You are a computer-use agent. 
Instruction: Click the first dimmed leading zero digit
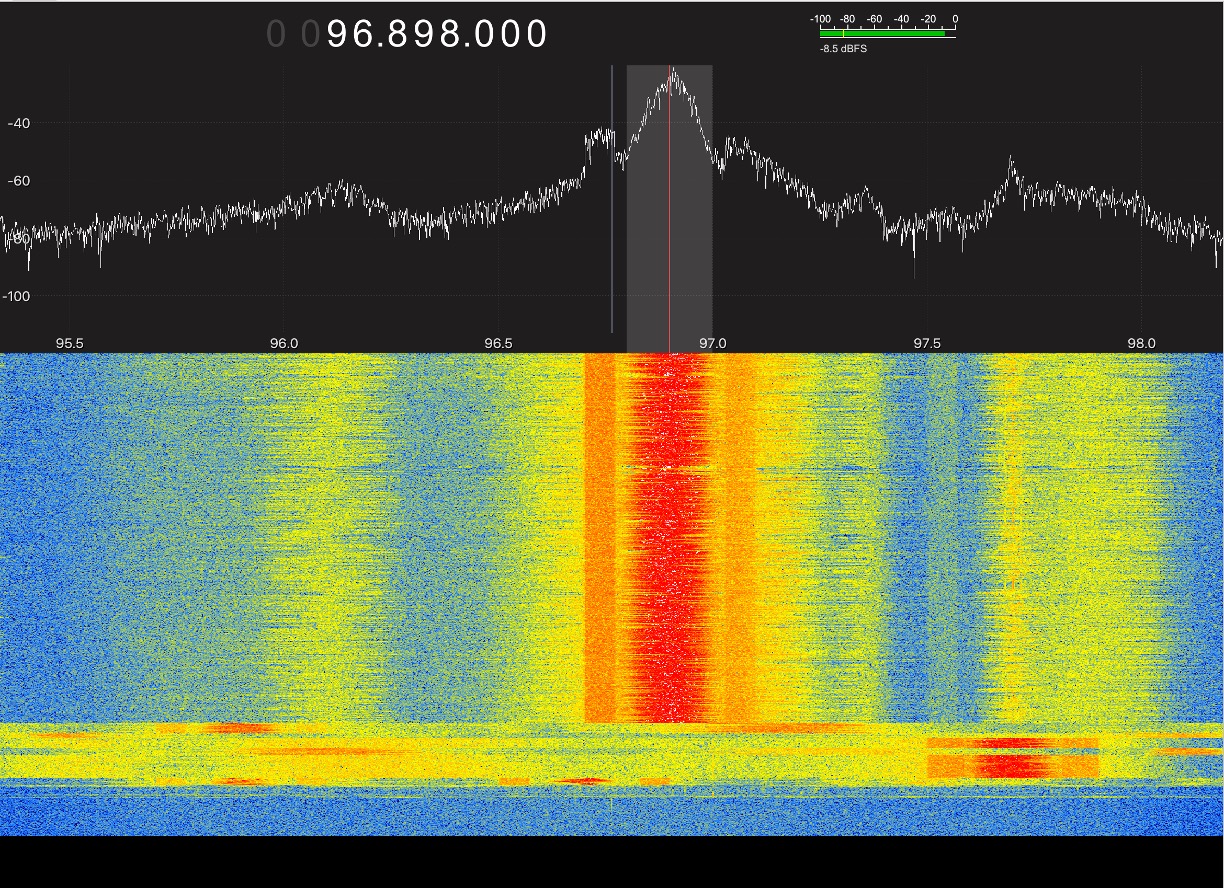pos(276,35)
